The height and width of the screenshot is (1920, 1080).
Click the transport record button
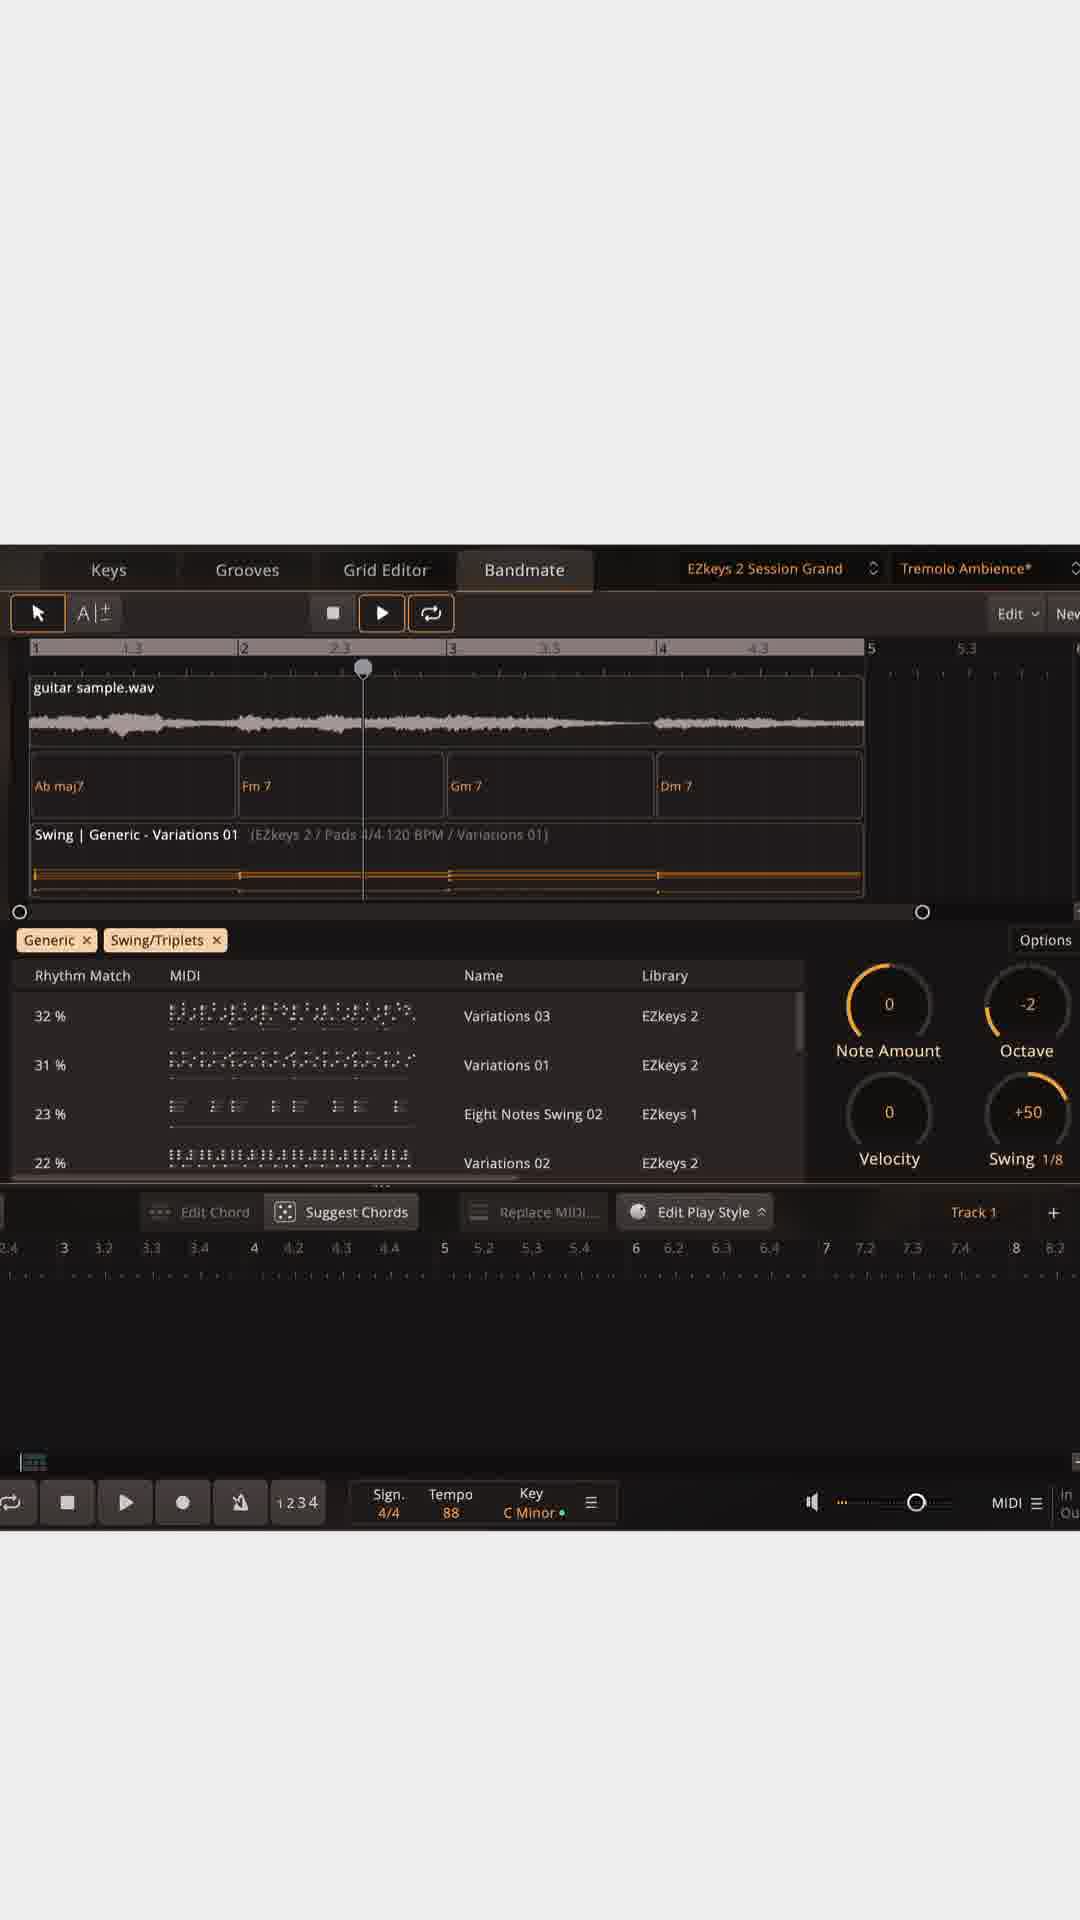point(183,1502)
